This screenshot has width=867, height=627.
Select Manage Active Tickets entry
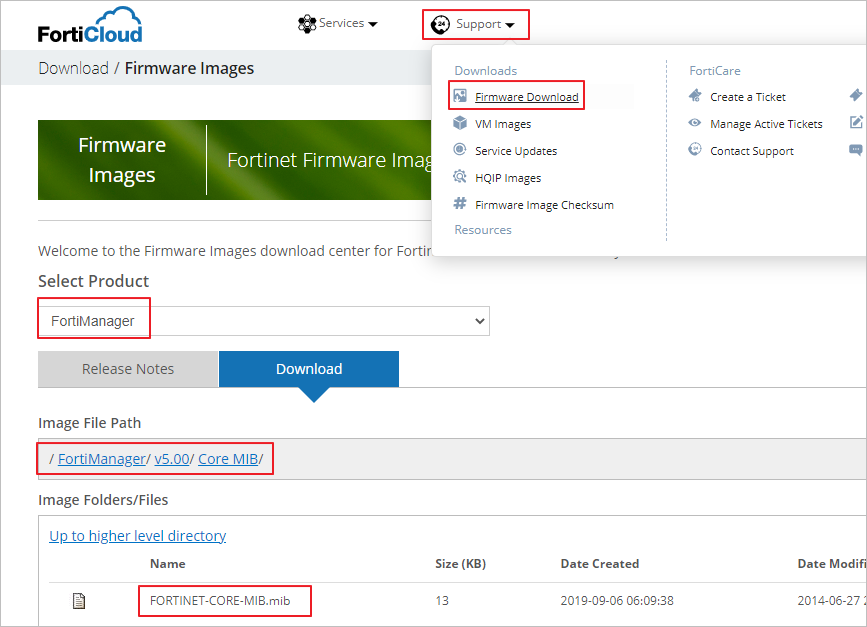[x=766, y=124]
